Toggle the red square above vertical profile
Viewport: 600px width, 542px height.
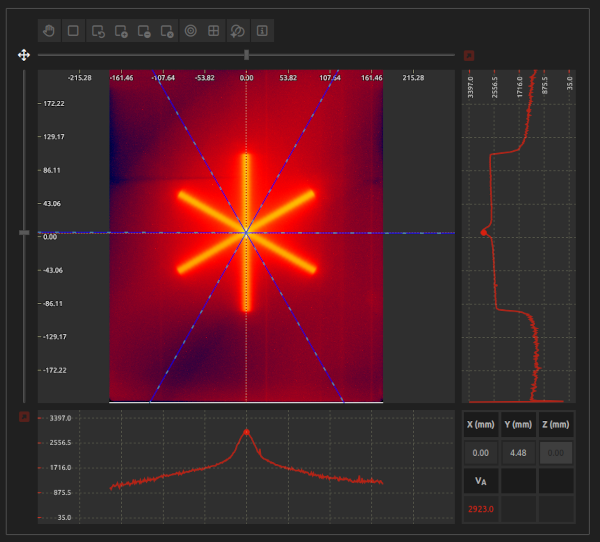[x=469, y=56]
